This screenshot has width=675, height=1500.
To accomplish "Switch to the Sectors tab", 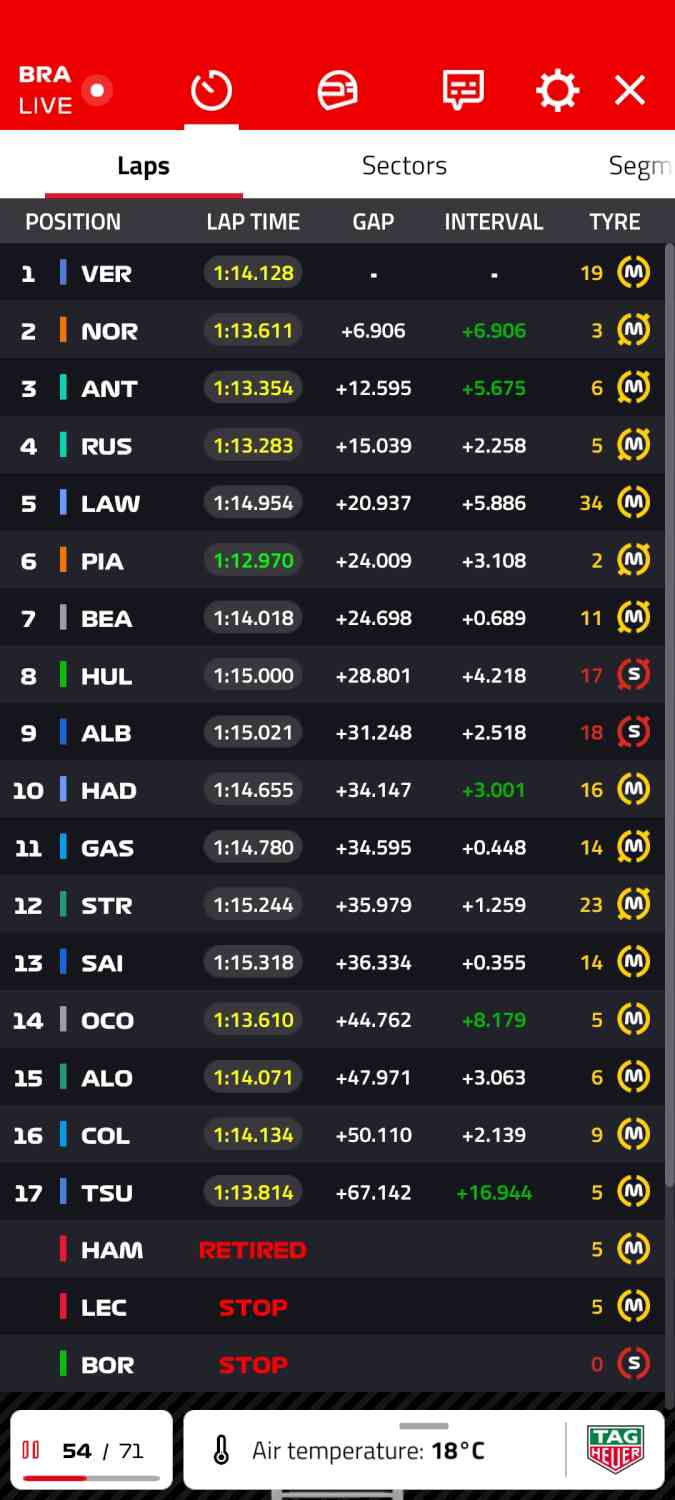I will point(404,166).
